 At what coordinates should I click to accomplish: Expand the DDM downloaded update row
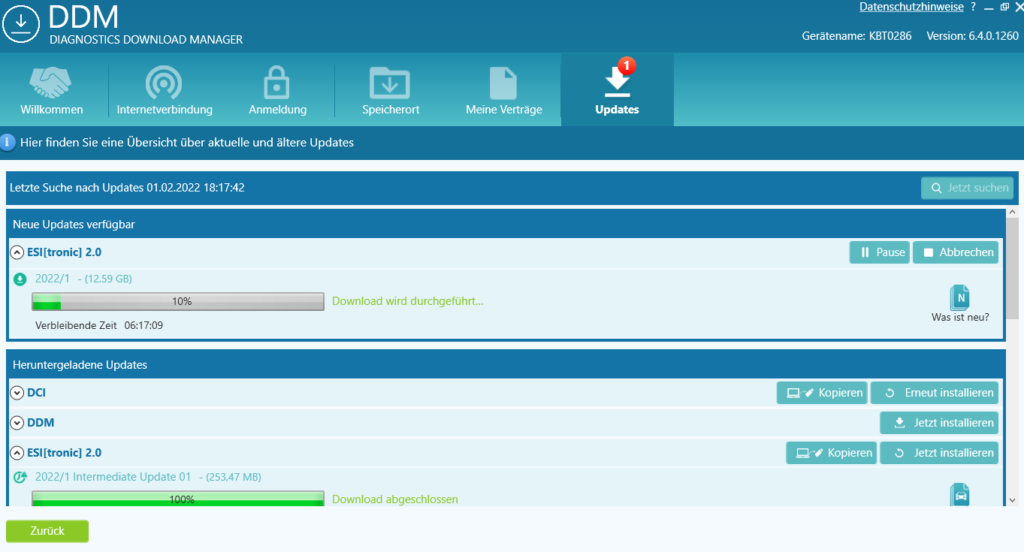point(17,423)
